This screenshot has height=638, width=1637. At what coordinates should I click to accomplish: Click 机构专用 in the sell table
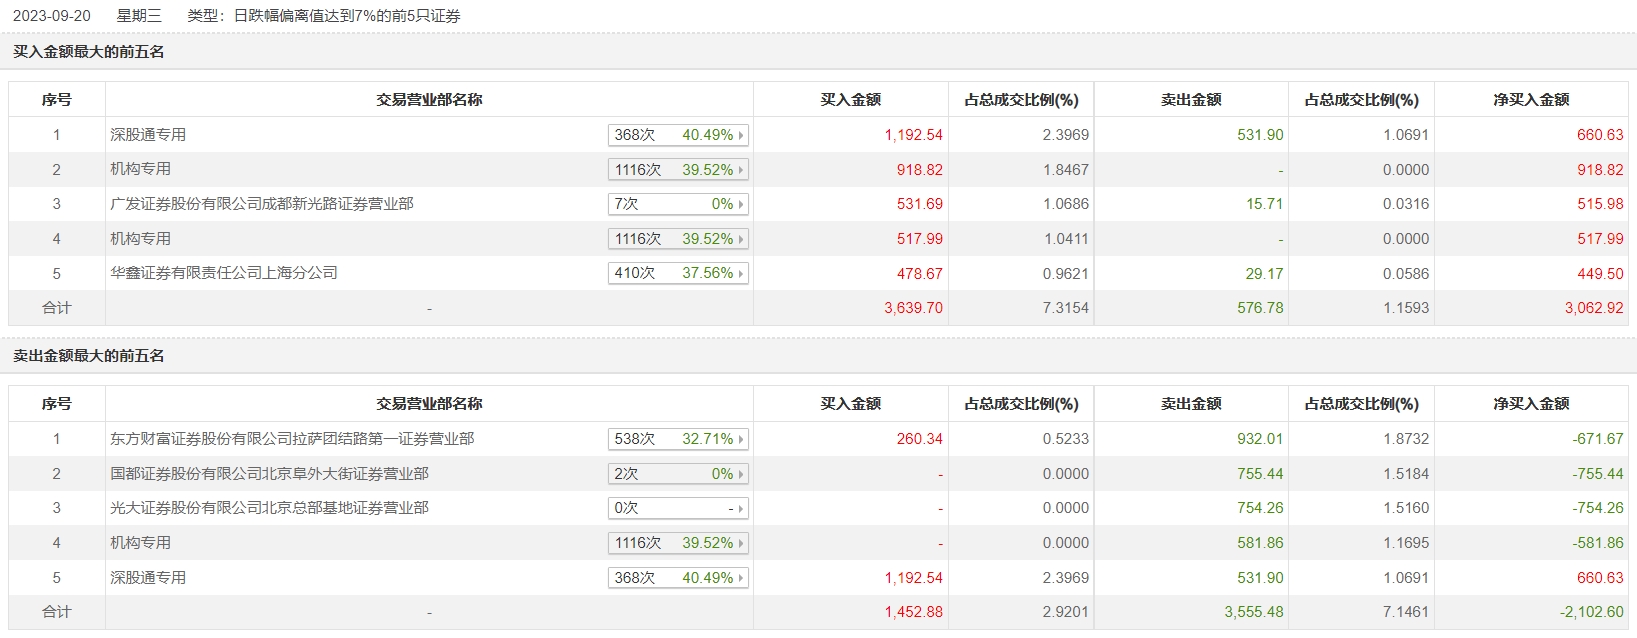pos(140,543)
